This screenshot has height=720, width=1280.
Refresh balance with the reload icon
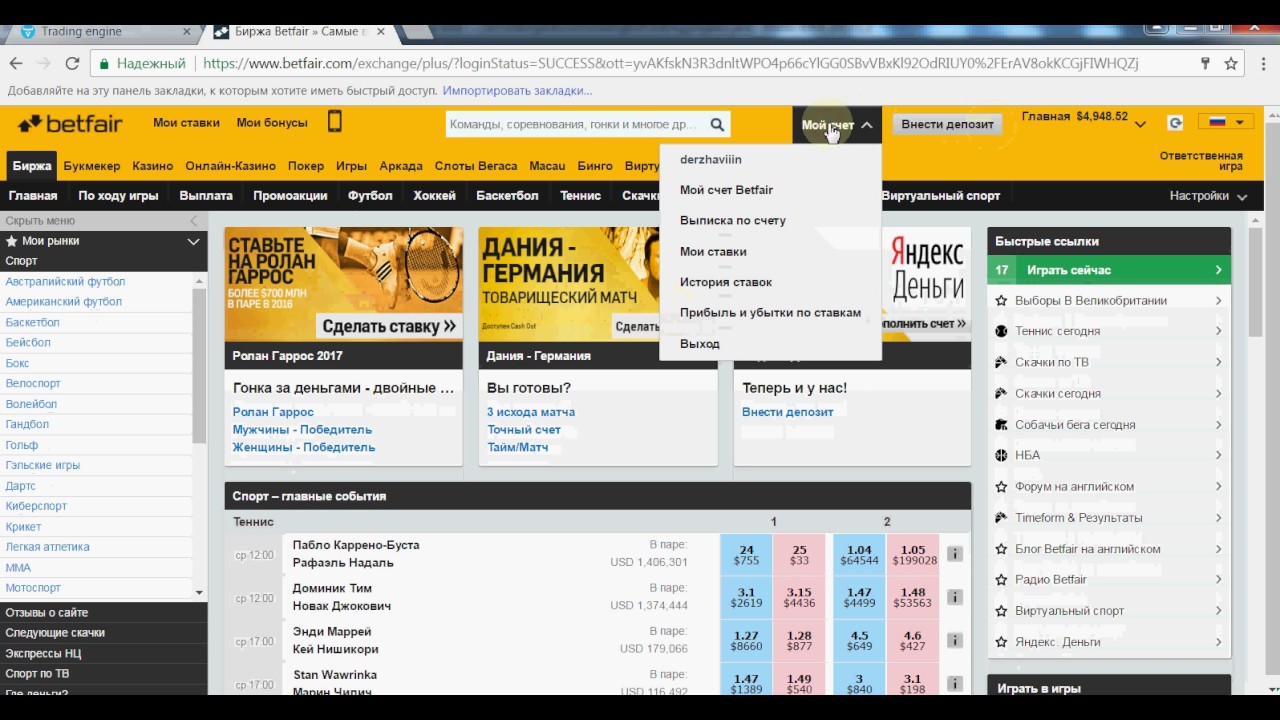pos(1175,123)
